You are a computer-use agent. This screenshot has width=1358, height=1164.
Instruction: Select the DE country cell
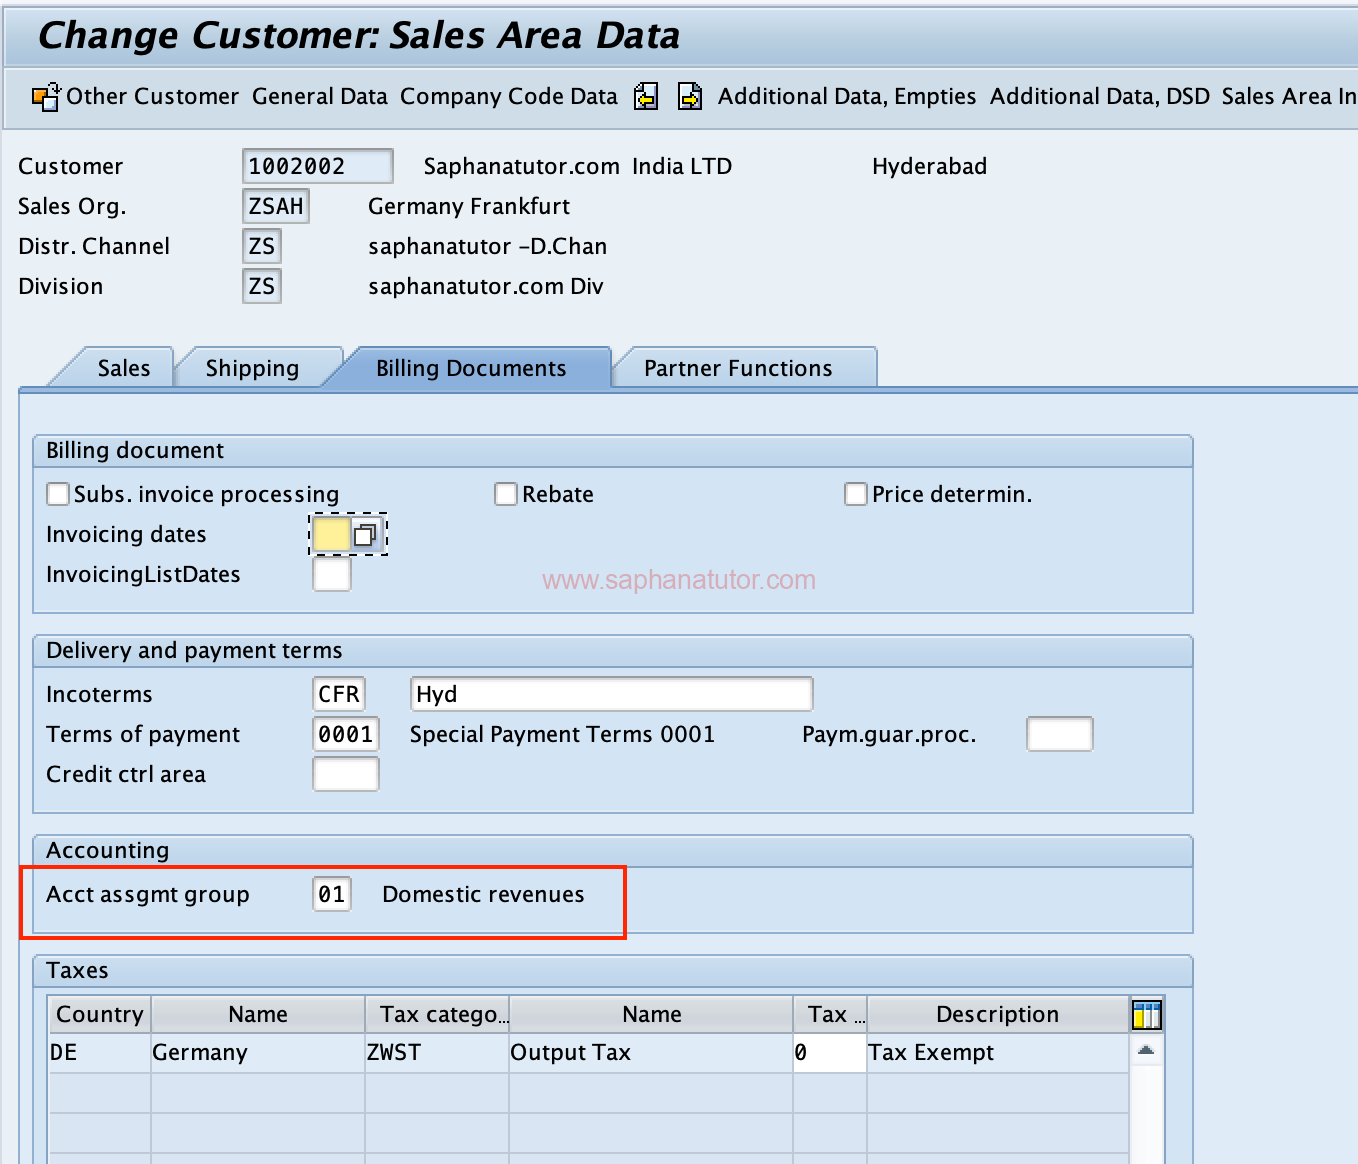100,1053
